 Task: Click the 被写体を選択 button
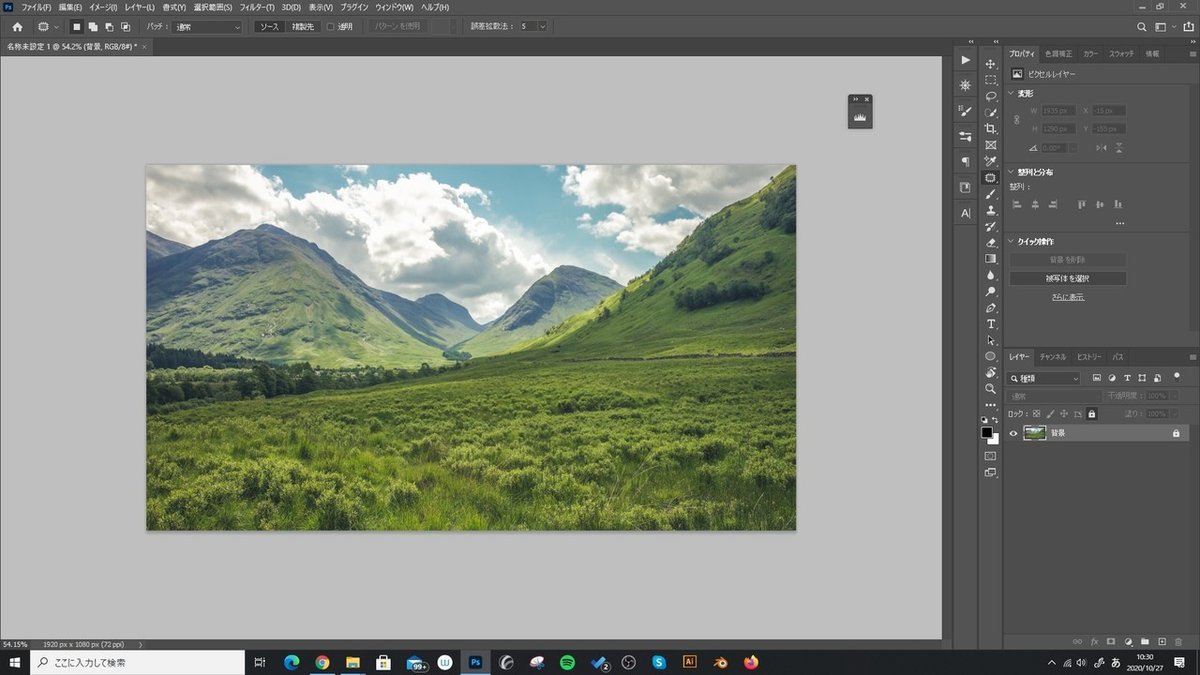[x=1068, y=279]
